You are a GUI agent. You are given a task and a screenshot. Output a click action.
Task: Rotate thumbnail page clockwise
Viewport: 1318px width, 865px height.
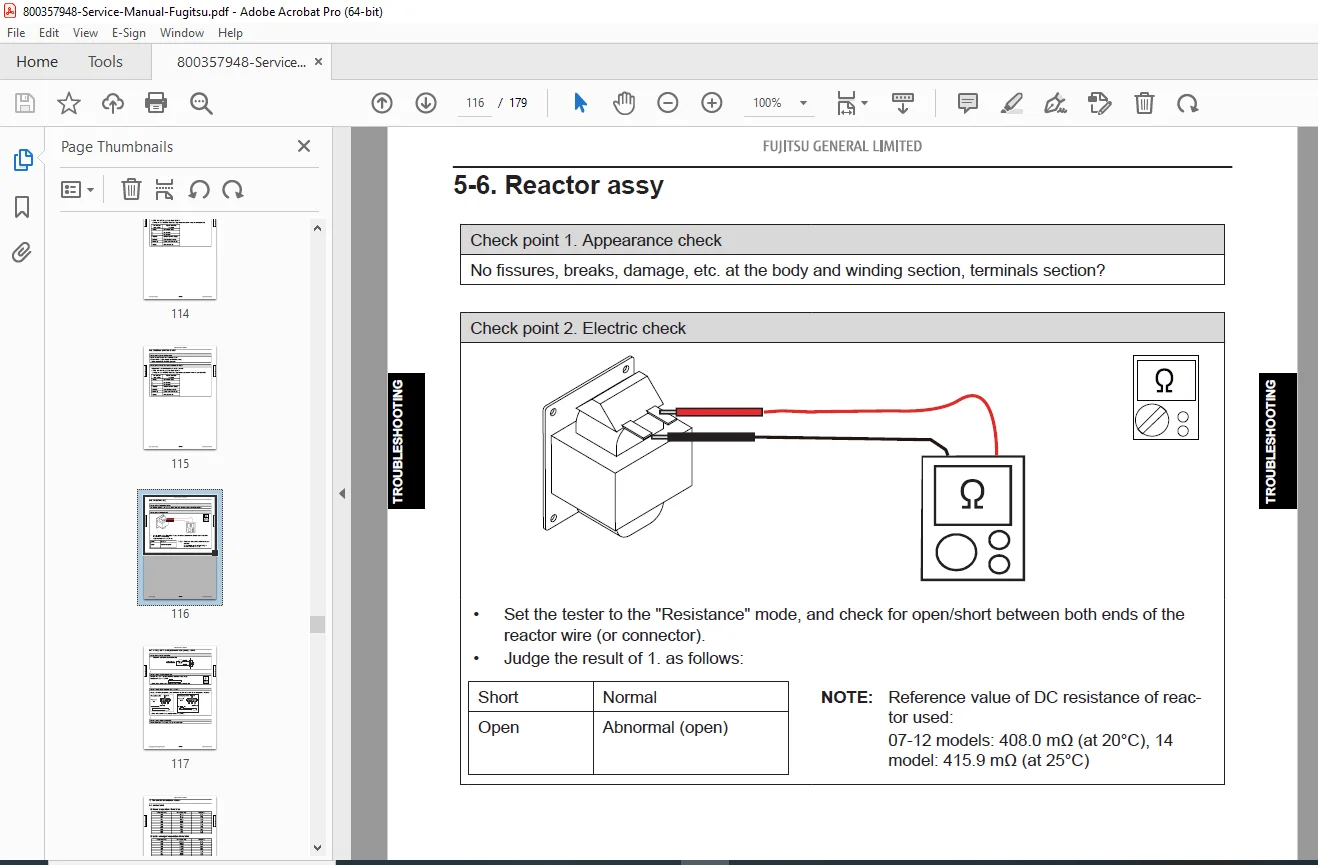[233, 189]
